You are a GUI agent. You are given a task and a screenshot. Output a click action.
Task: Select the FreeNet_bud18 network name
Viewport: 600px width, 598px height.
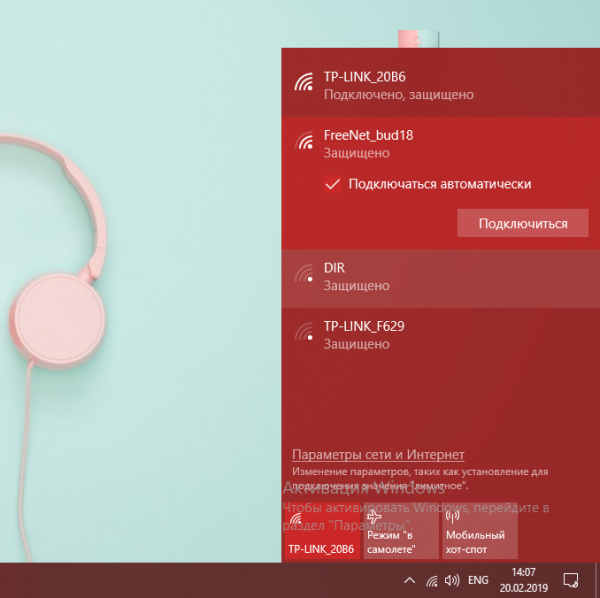(x=368, y=135)
